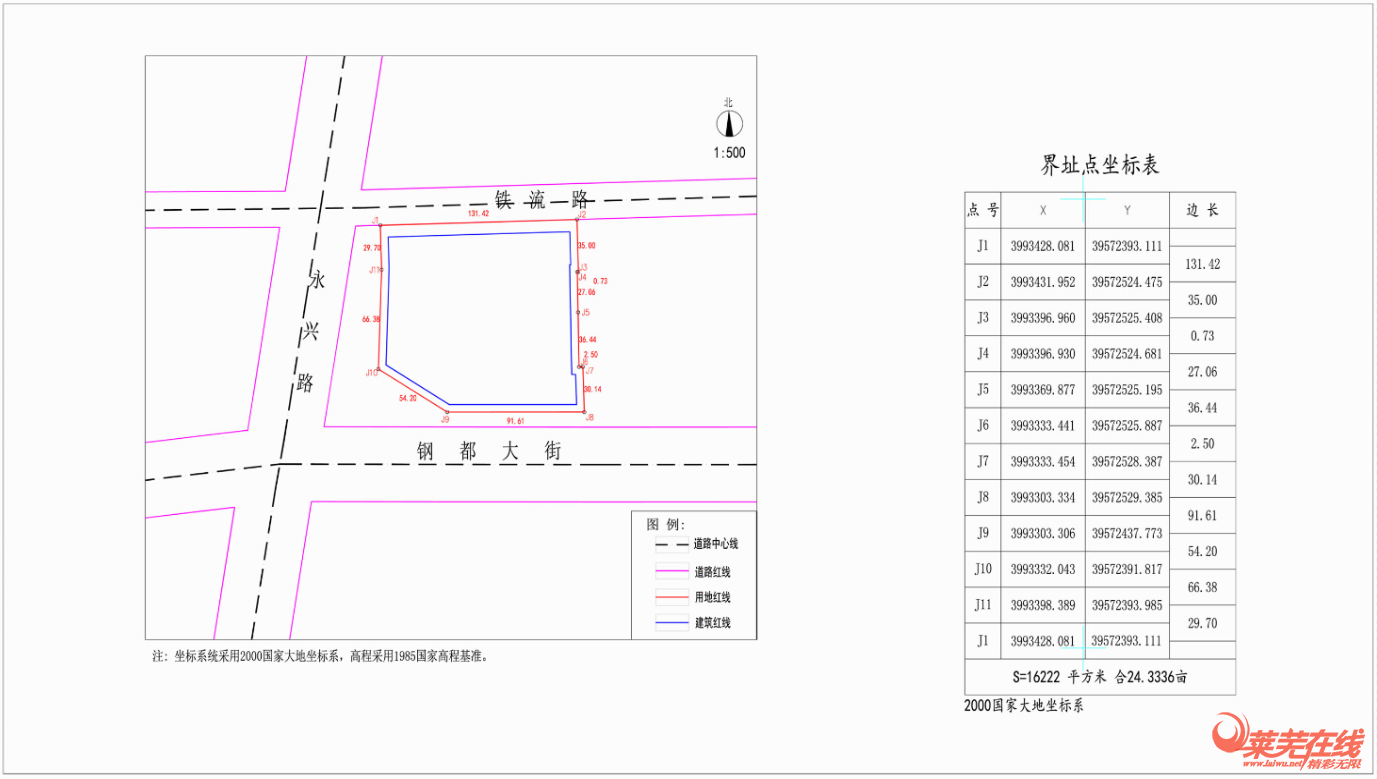Click X value 3993332.043
This screenshot has height=779, width=1377.
tap(1043, 569)
